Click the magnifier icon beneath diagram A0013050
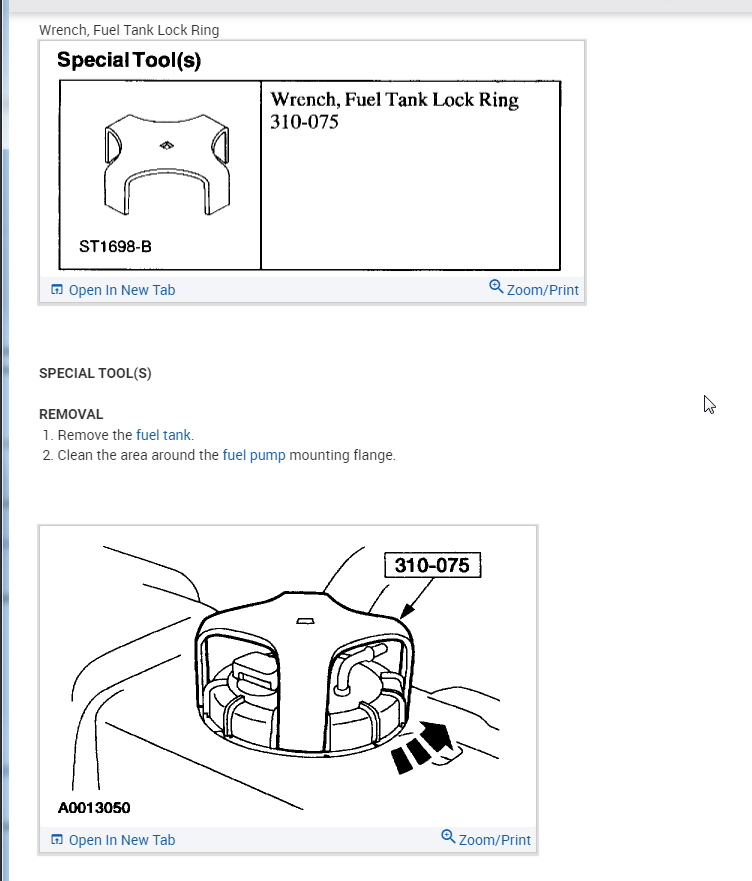This screenshot has width=752, height=881. [x=448, y=837]
